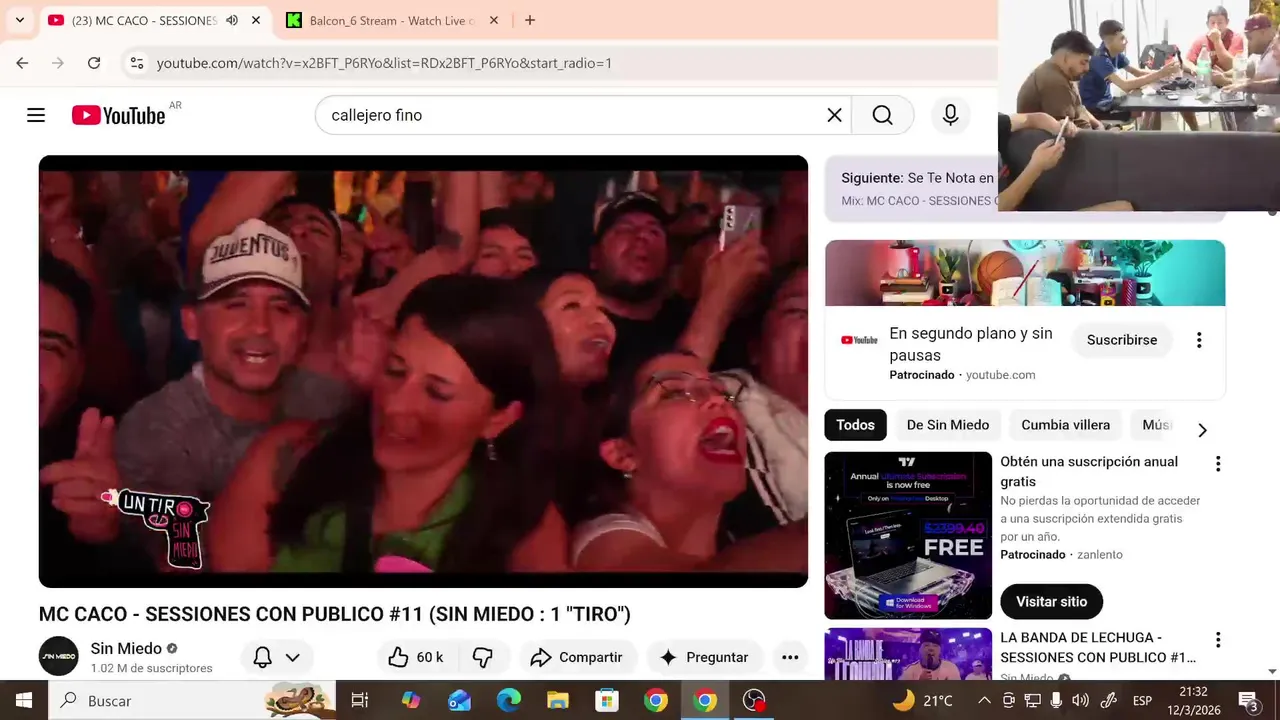The width and height of the screenshot is (1280, 720).
Task: Open File Explorer from taskbar
Action: tap(558, 701)
